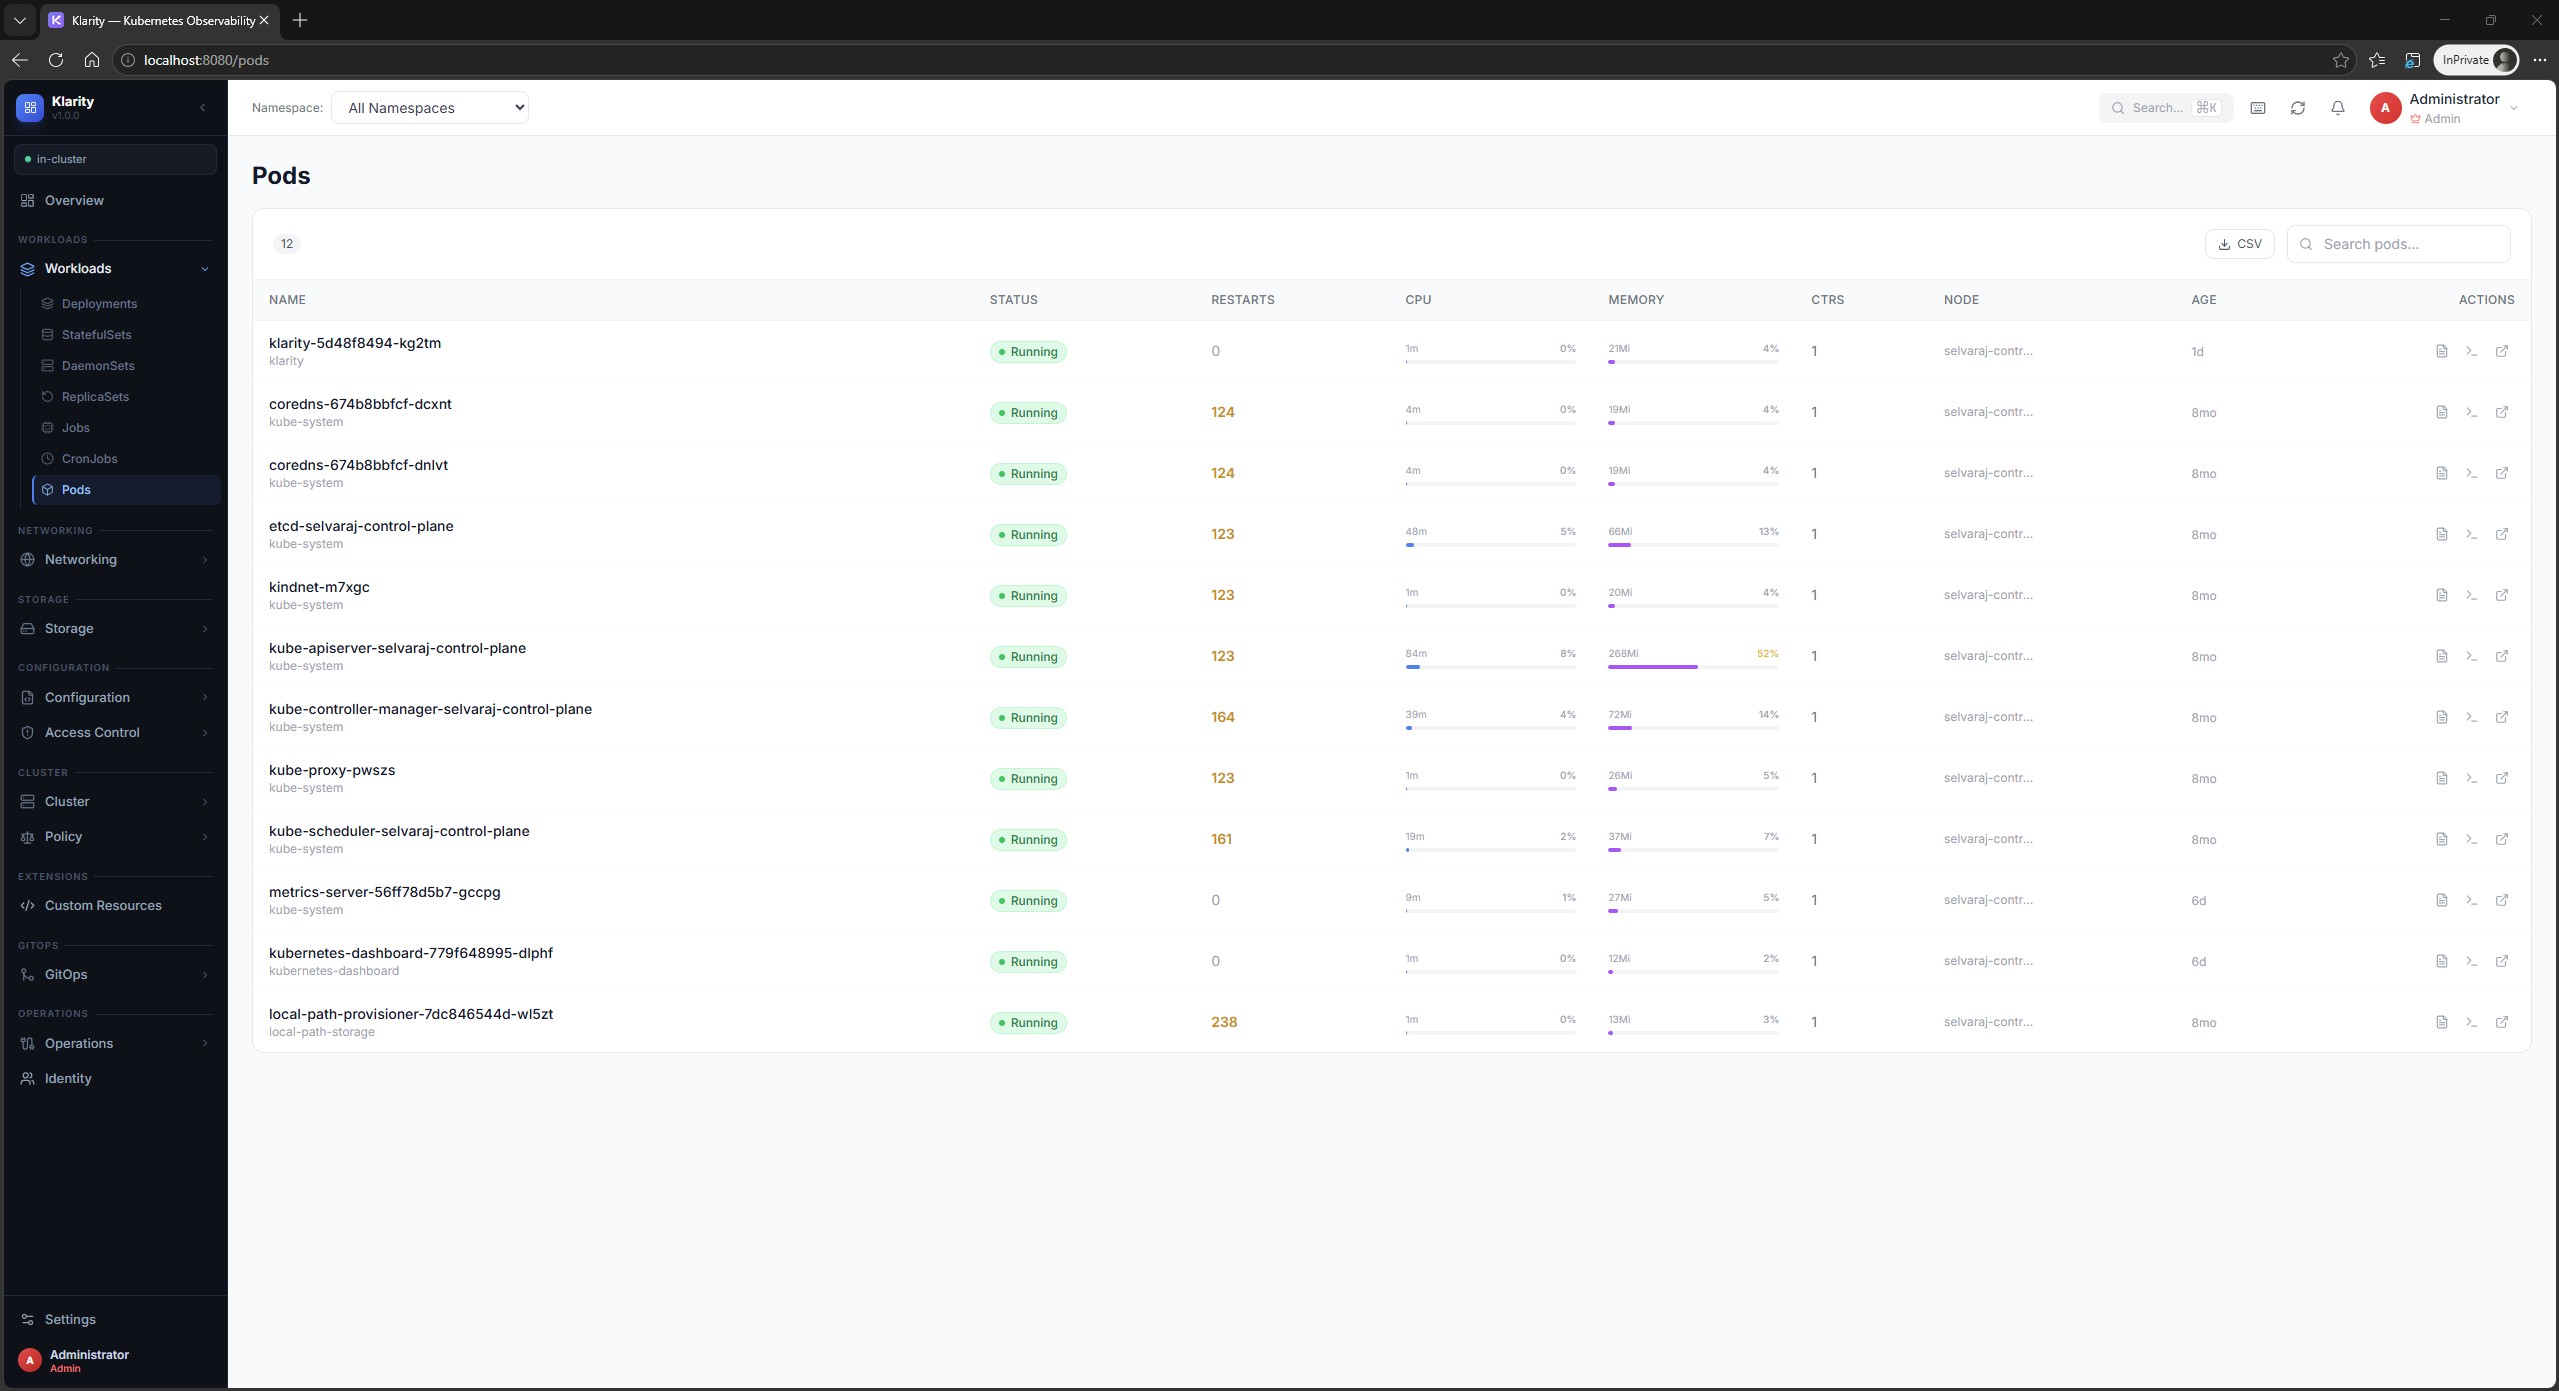Go to Jobs page
The image size is (2559, 1391).
[126, 428]
